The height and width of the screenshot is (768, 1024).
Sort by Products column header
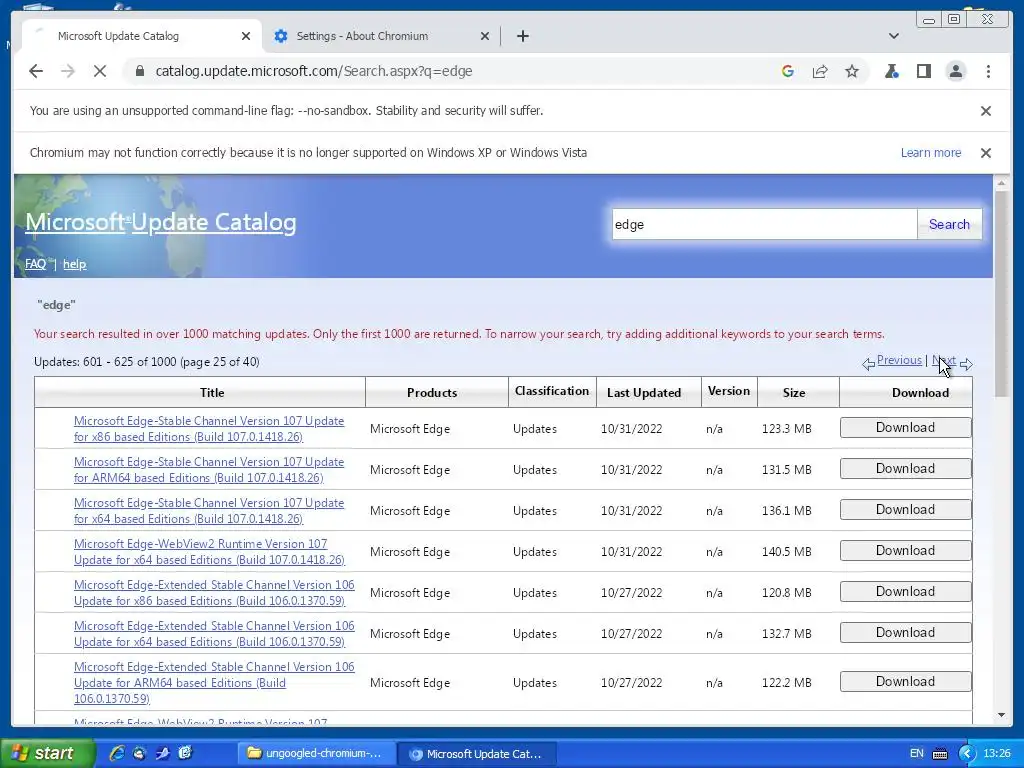[432, 392]
